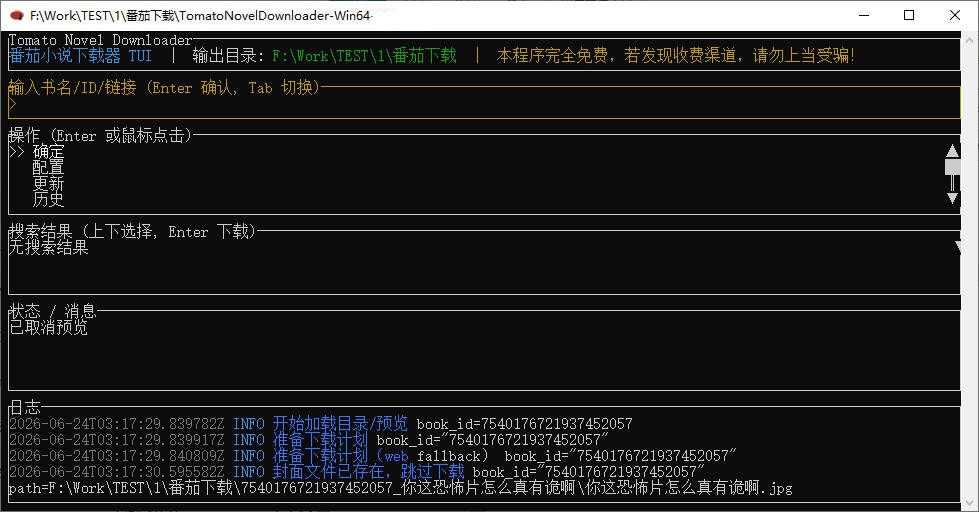Close the TomatoNovelDownloader window

coord(955,15)
